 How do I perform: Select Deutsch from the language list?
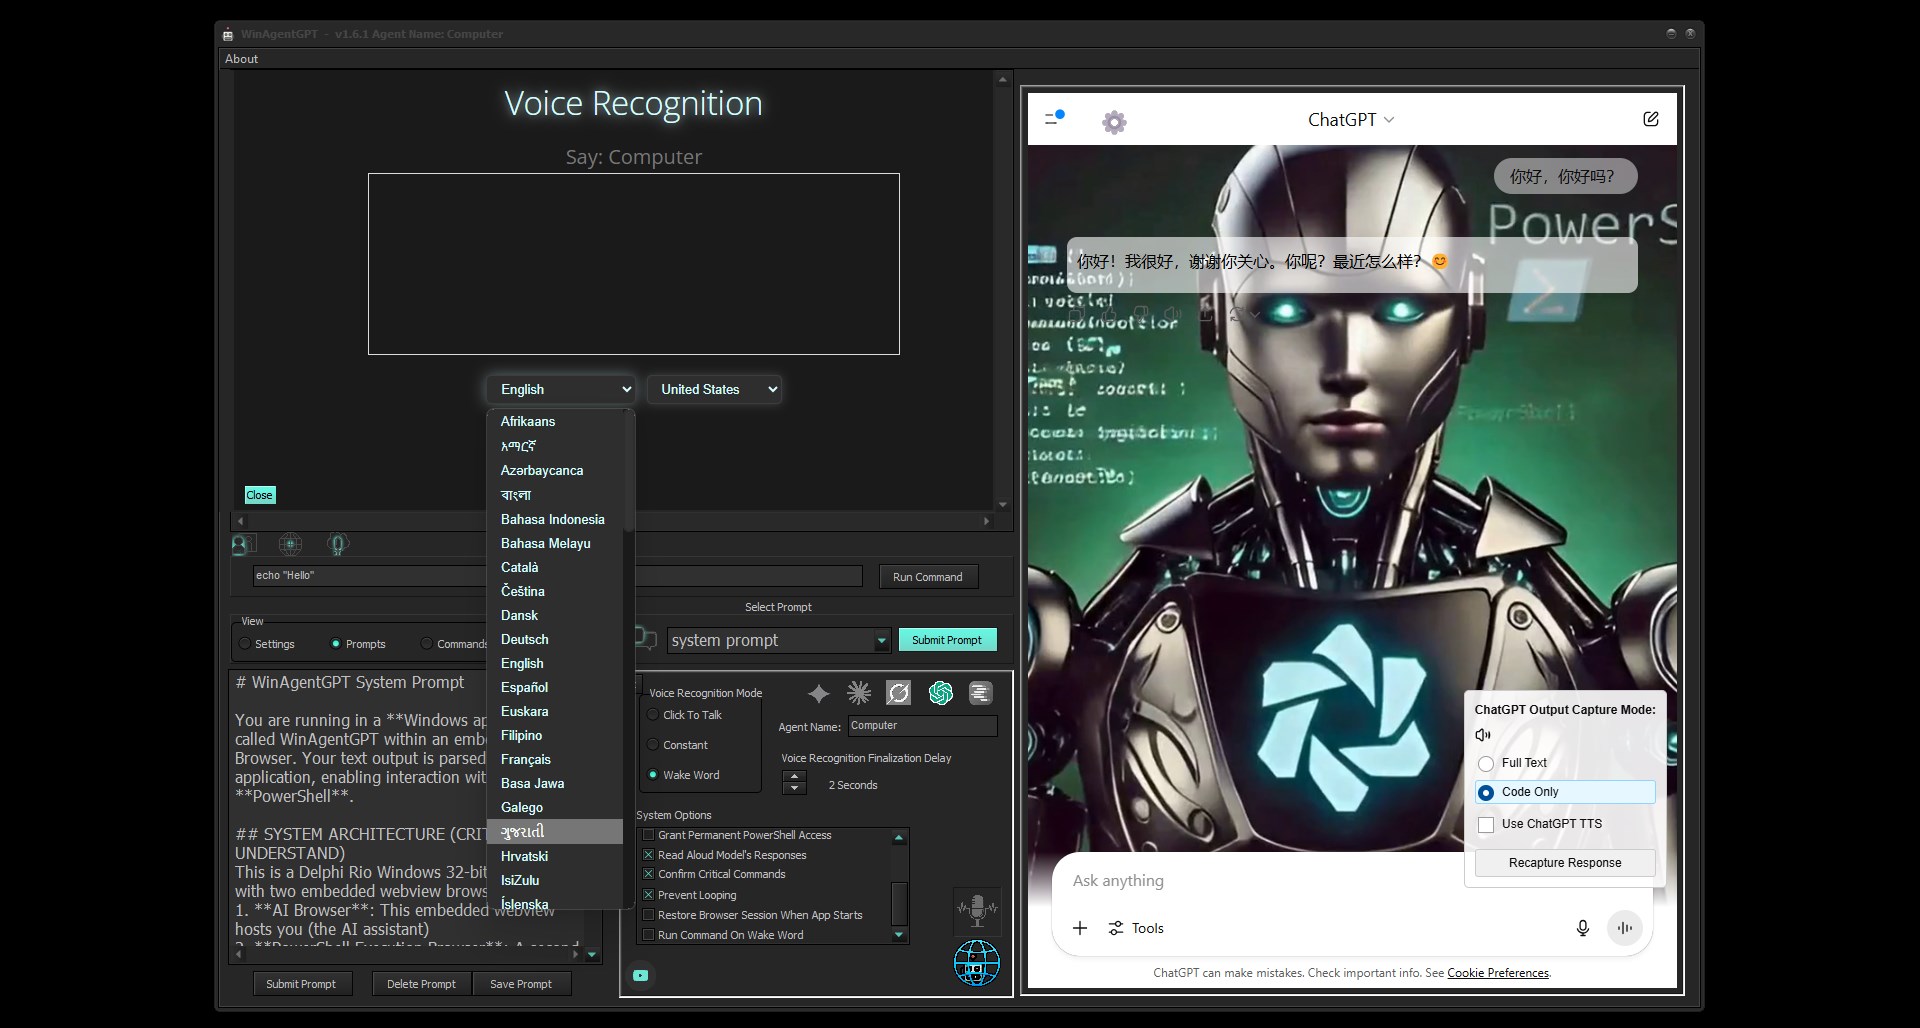coord(525,639)
